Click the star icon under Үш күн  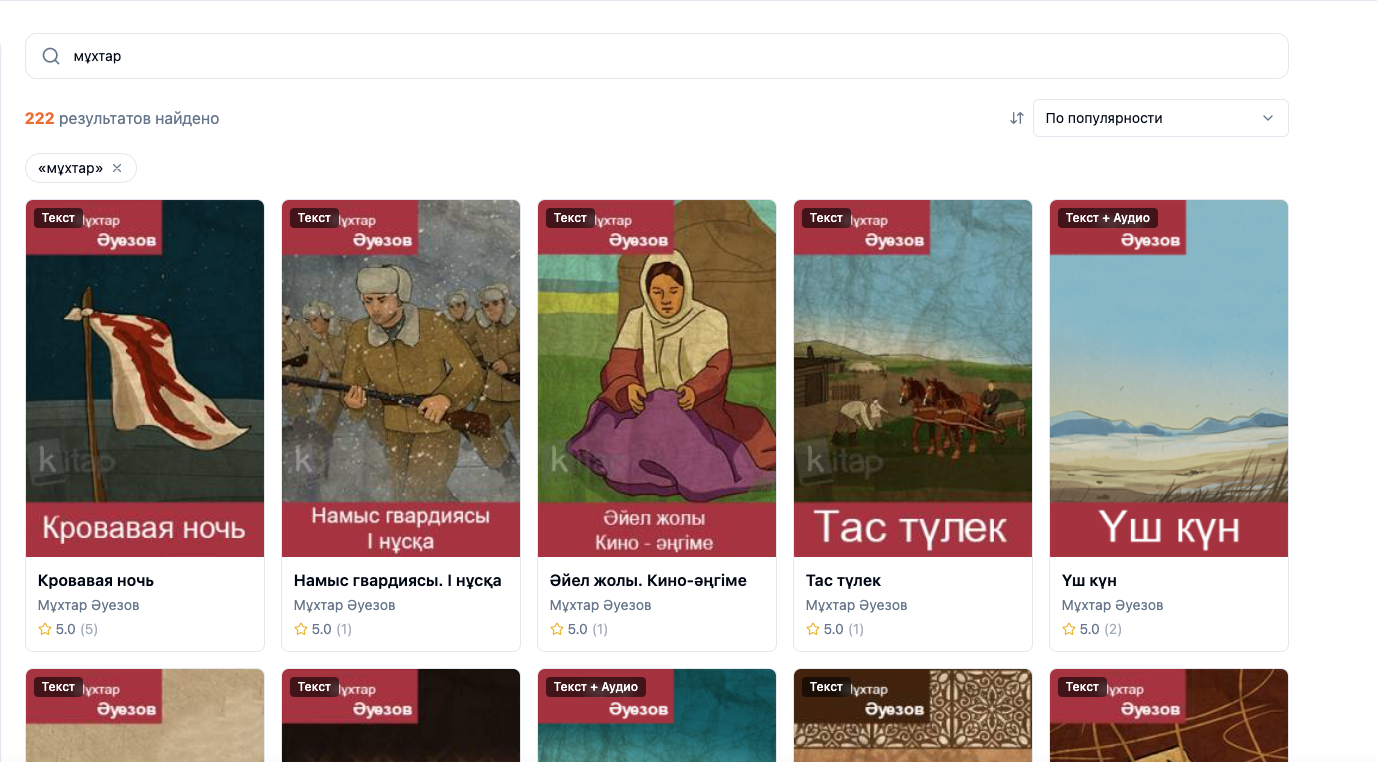click(1069, 629)
